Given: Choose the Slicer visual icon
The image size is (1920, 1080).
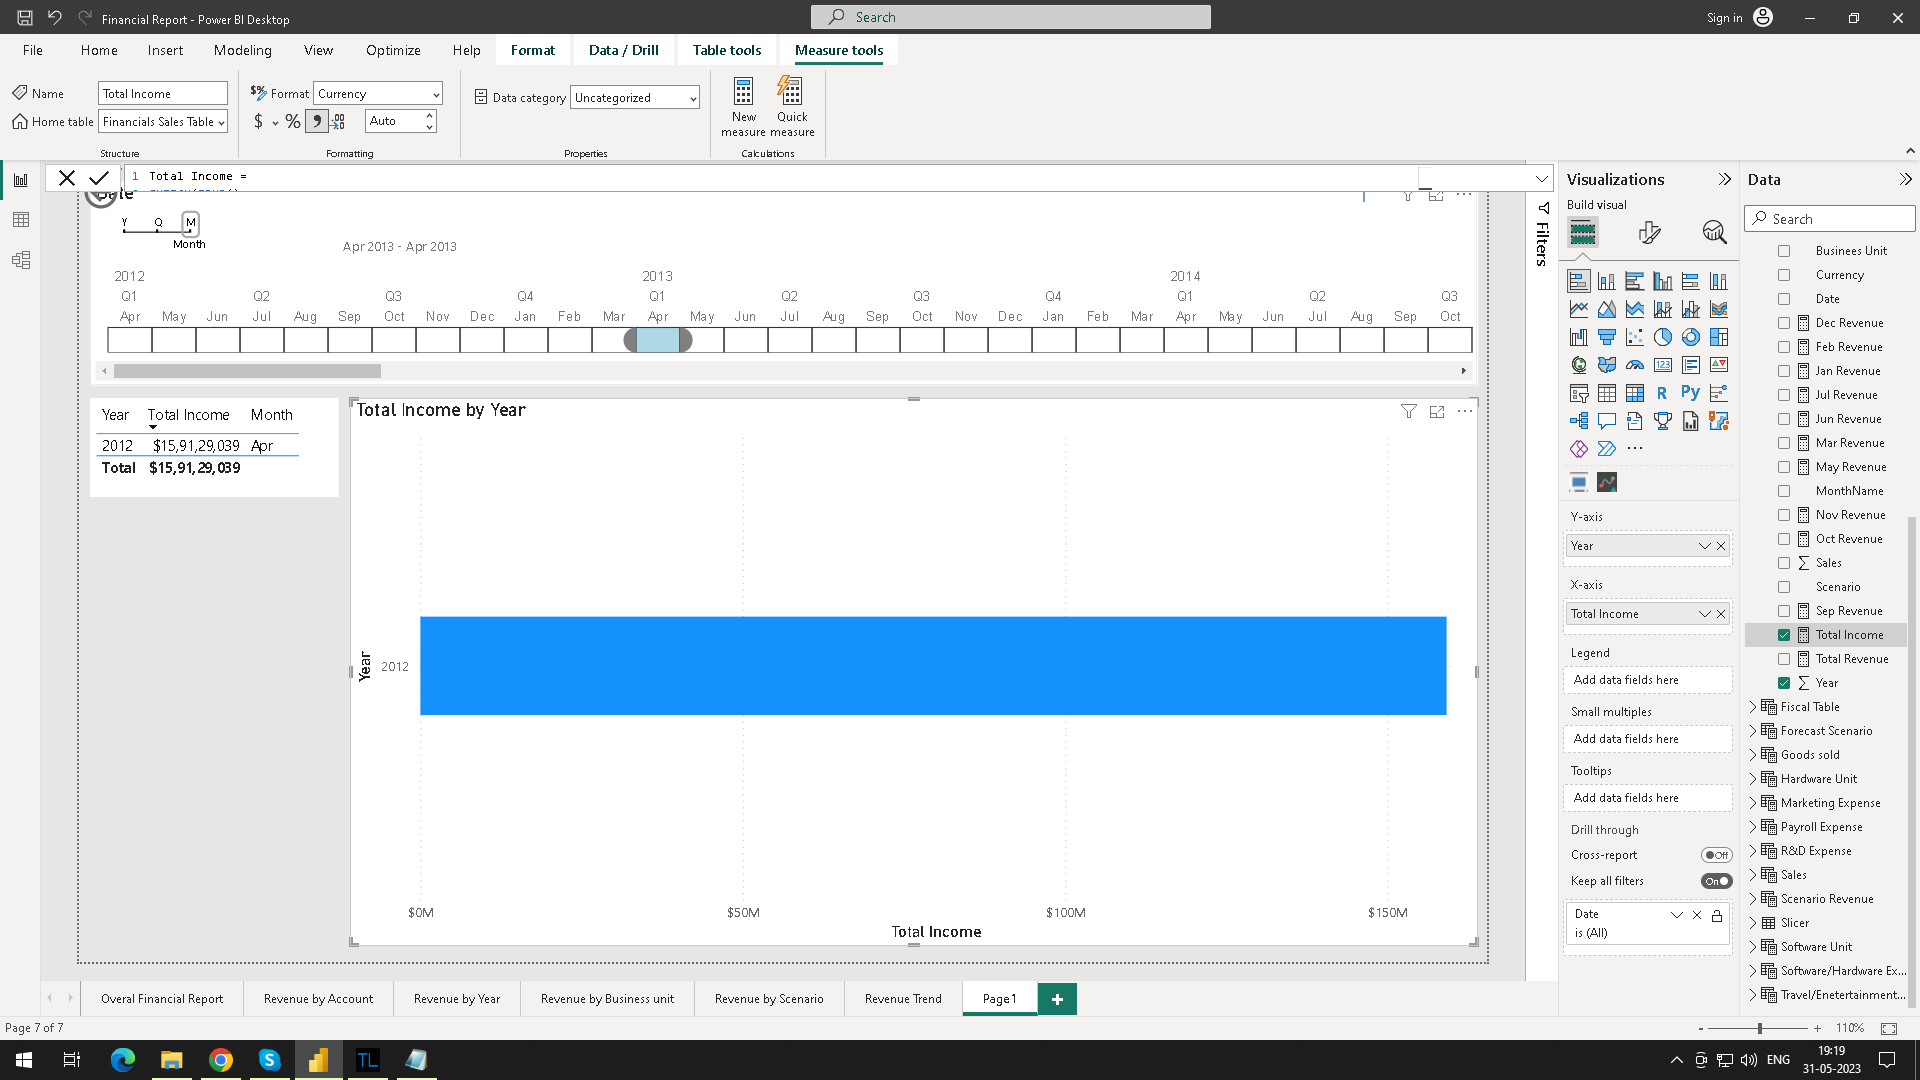Looking at the screenshot, I should coord(1578,393).
